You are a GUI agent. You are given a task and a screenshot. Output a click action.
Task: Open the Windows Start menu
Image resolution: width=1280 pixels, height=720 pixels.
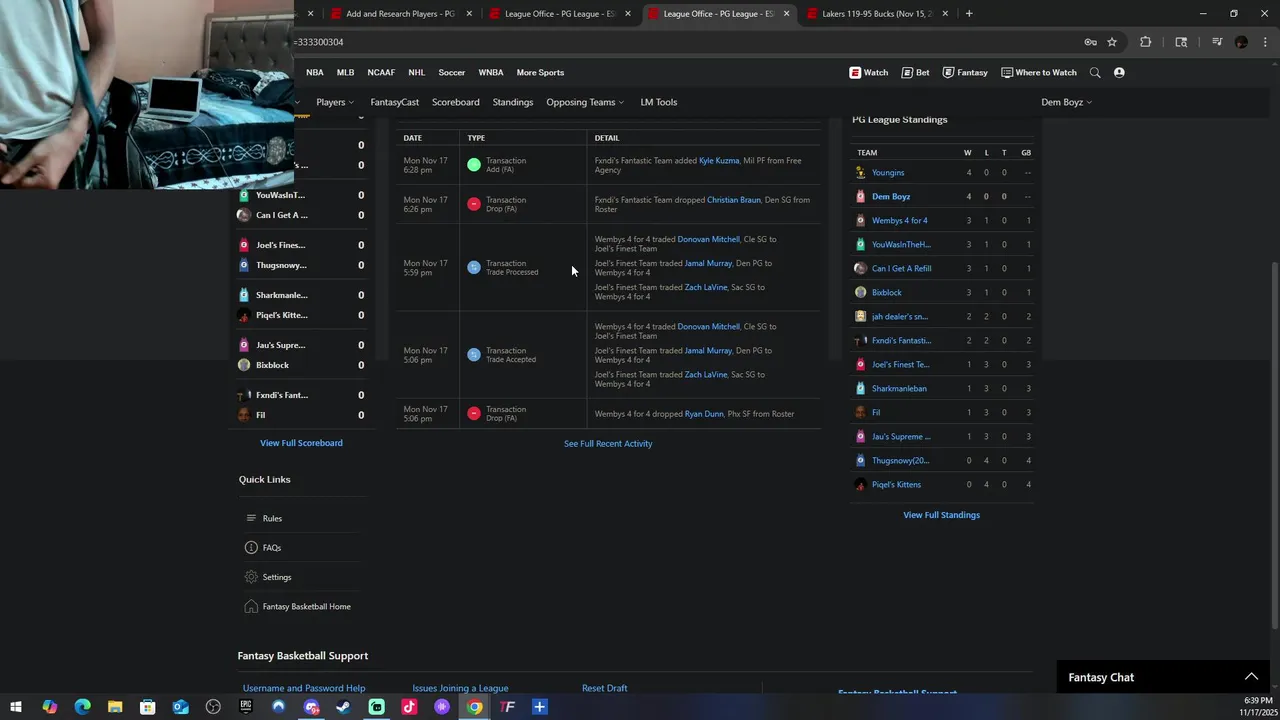click(16, 707)
